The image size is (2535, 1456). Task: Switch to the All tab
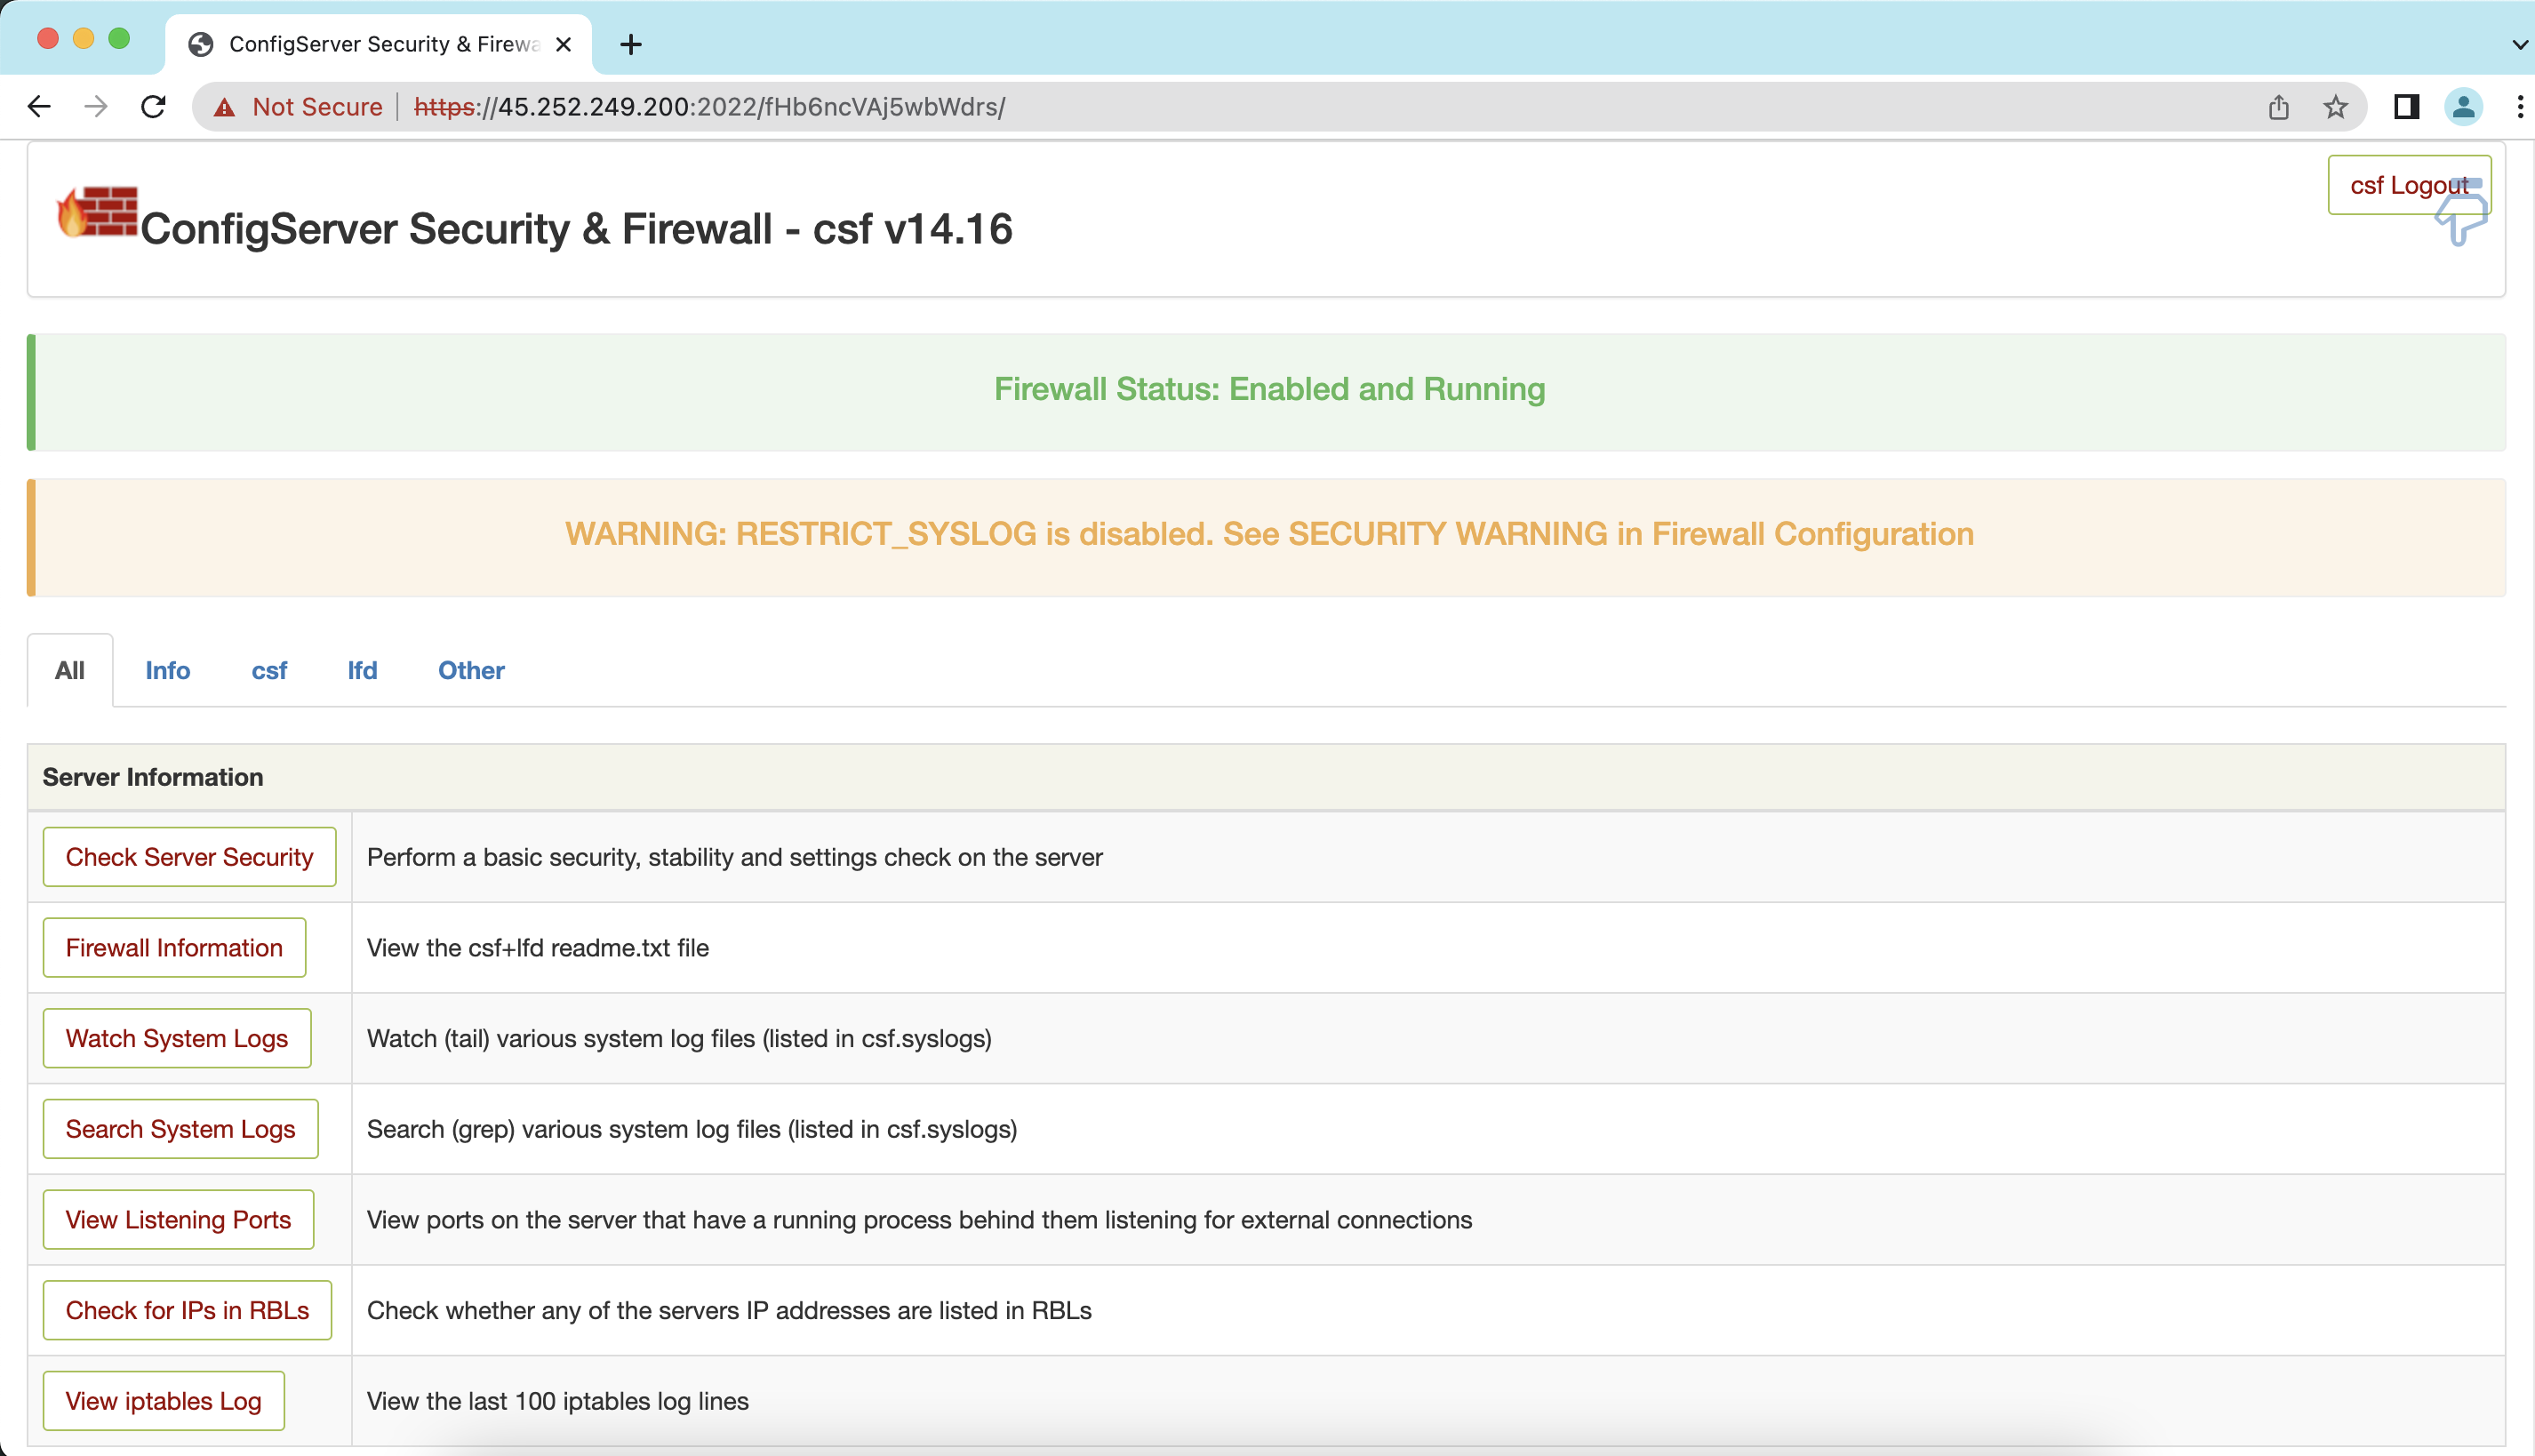coord(70,670)
